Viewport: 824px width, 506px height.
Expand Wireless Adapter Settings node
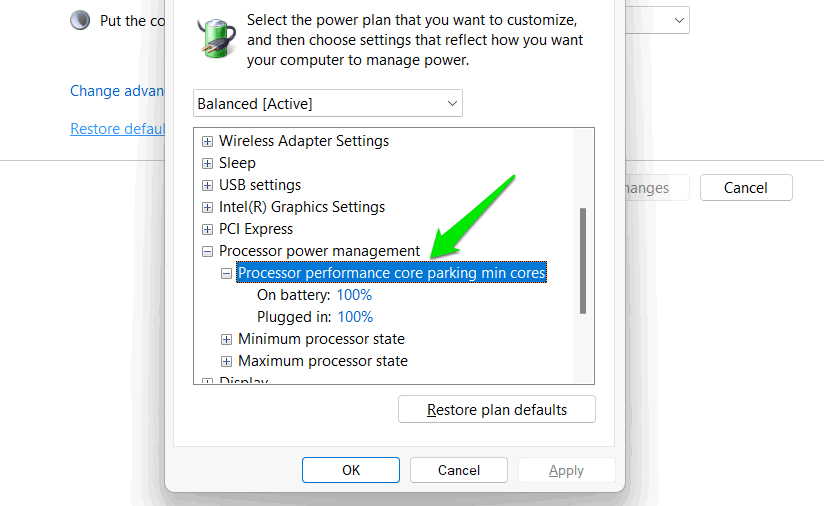click(208, 141)
